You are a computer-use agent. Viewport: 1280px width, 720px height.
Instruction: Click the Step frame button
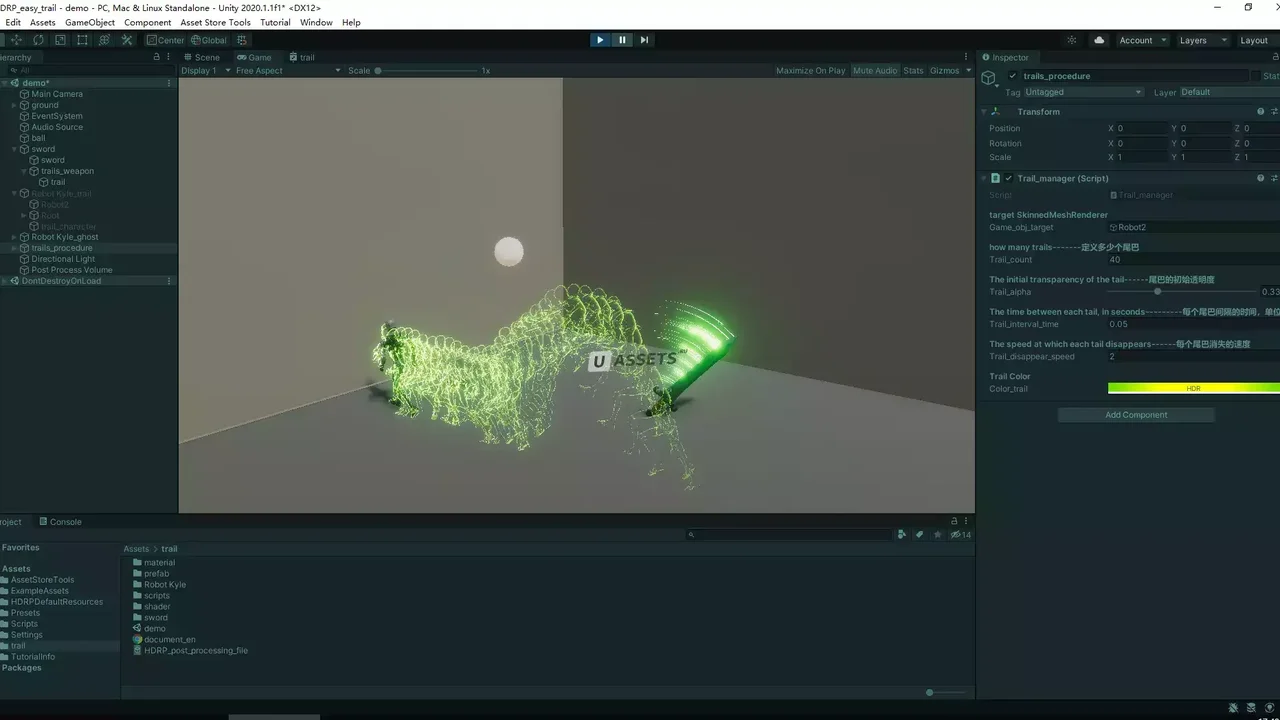click(x=644, y=40)
